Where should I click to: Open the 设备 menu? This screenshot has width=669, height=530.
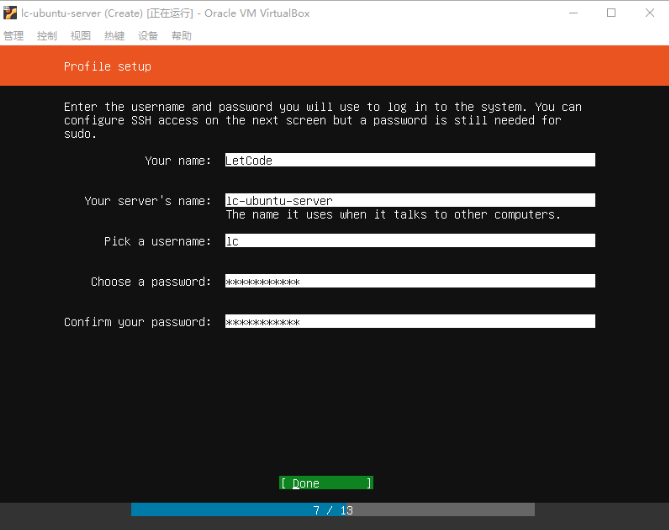click(x=148, y=36)
